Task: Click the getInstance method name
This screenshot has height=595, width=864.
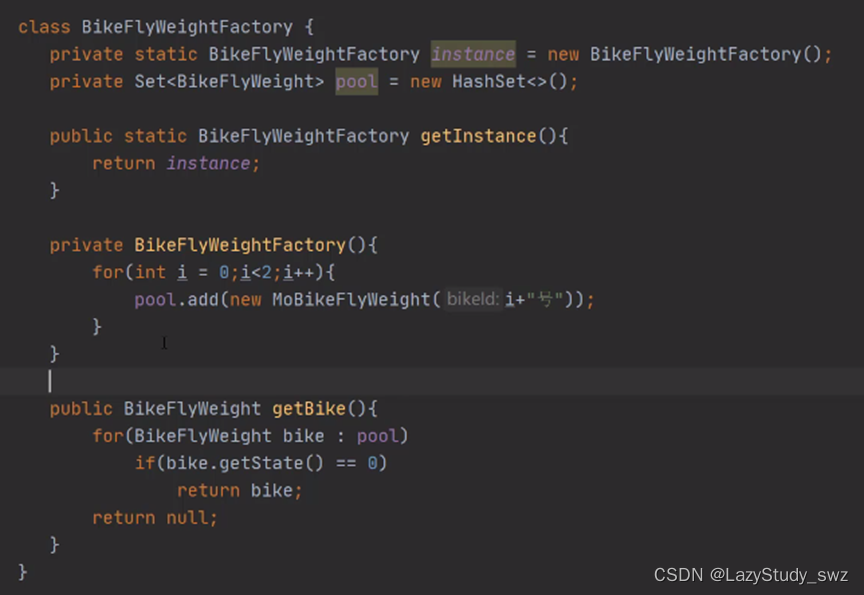Action: 478,136
